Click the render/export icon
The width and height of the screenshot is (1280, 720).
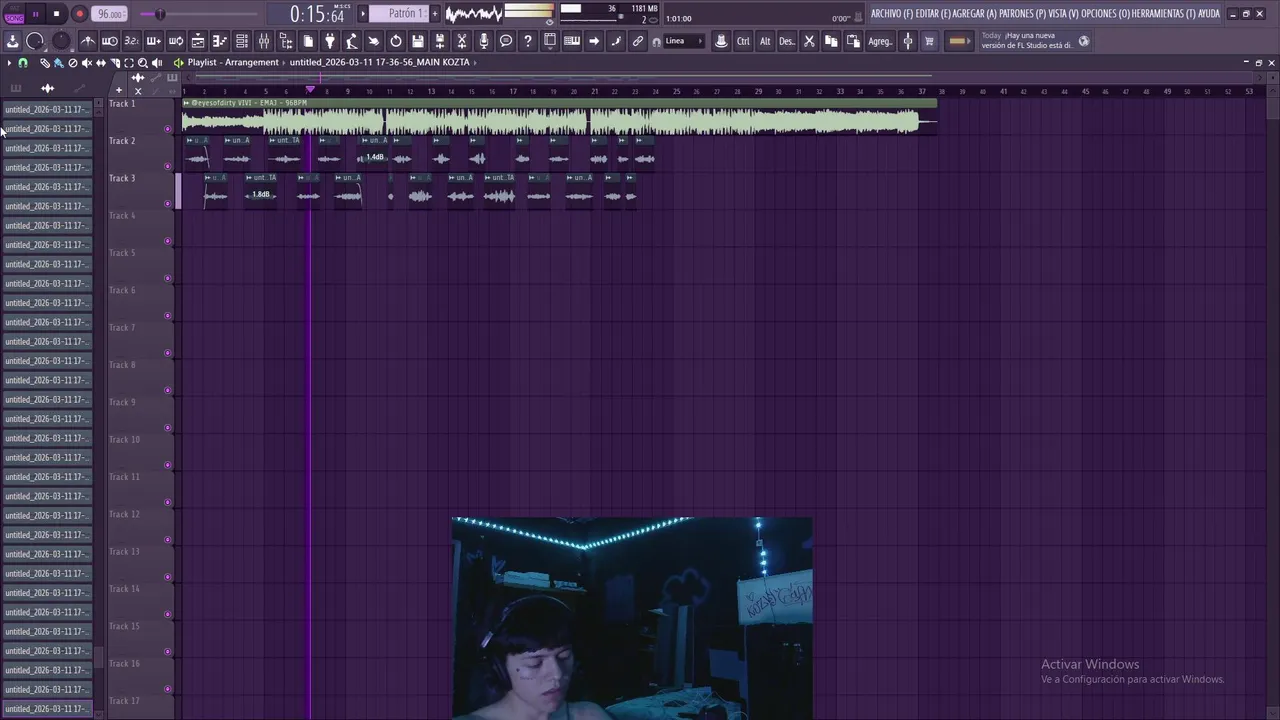440,41
